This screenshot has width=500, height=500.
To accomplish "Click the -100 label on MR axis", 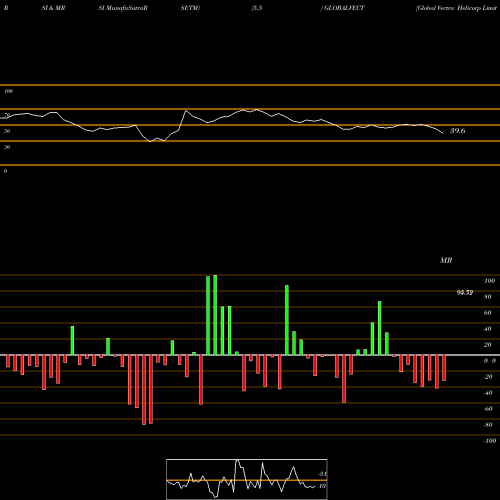I will (490, 441).
